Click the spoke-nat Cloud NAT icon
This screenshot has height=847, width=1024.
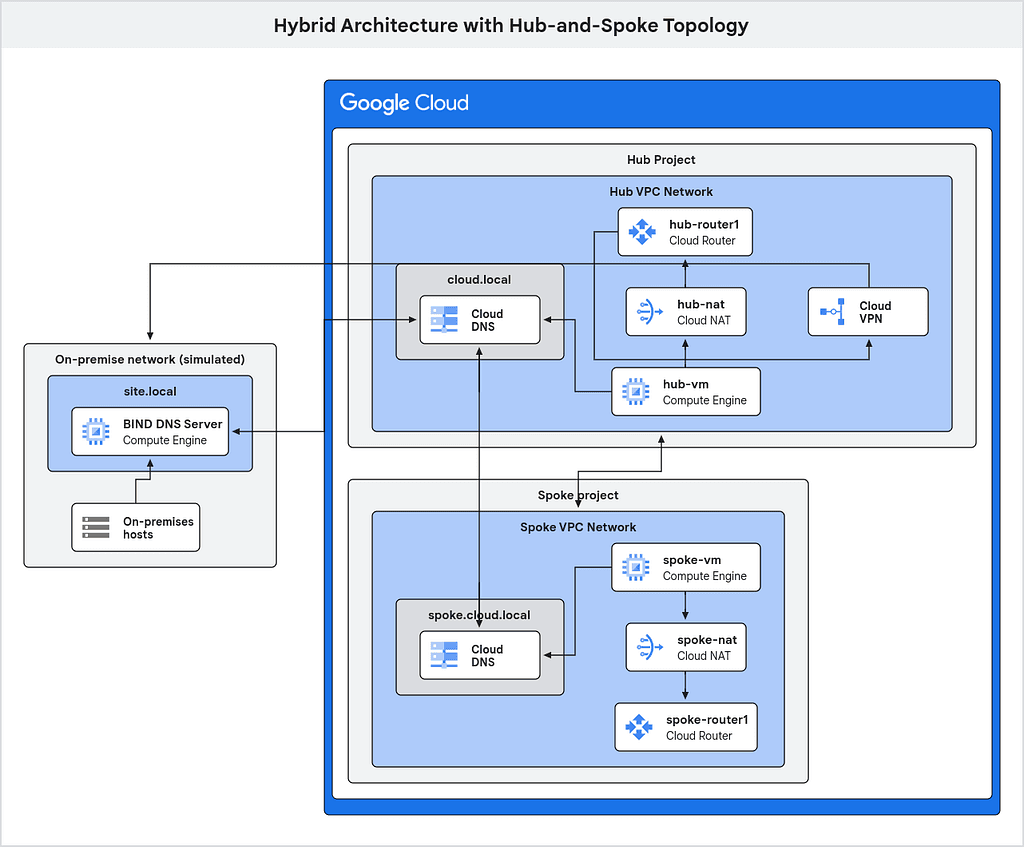pyautogui.click(x=649, y=647)
